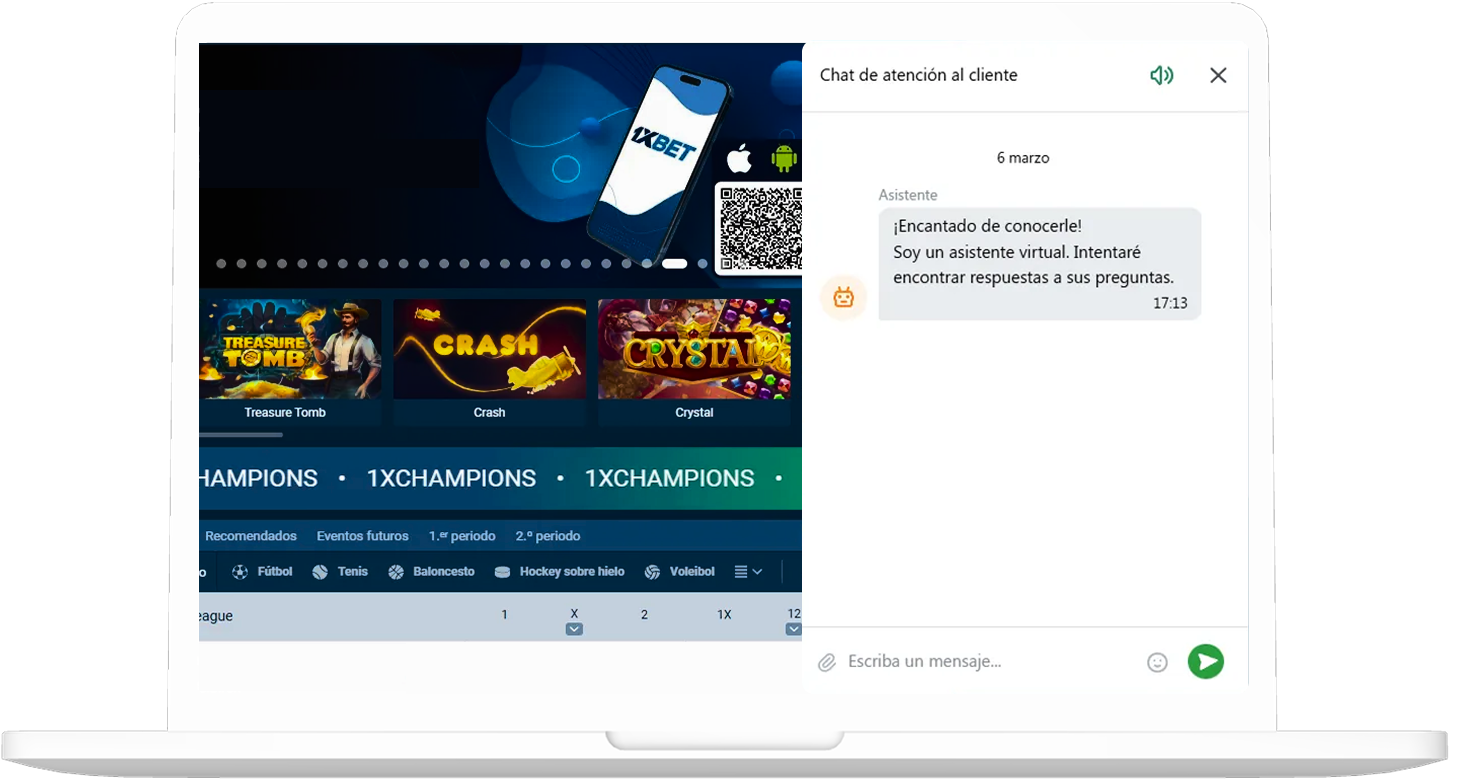
Task: Expand the X column dropdown arrow
Action: click(x=574, y=629)
